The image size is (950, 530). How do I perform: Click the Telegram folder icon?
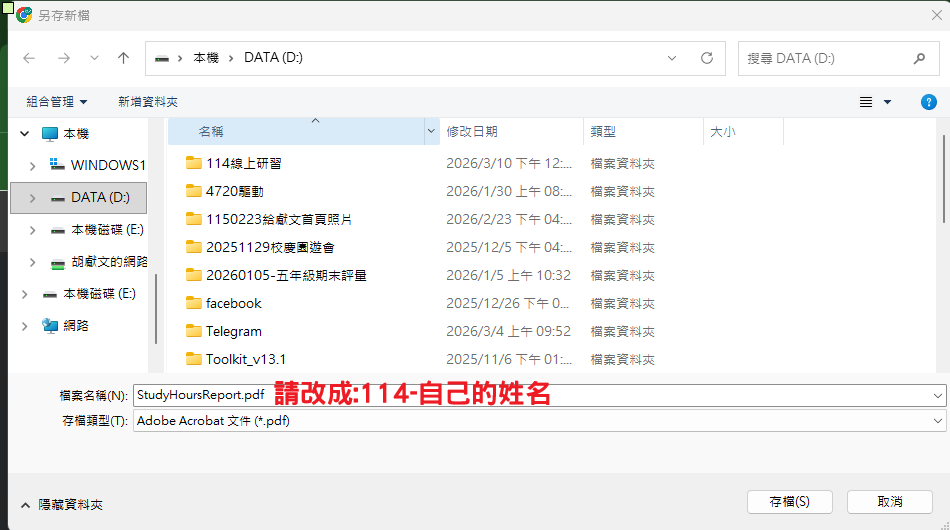coord(194,331)
